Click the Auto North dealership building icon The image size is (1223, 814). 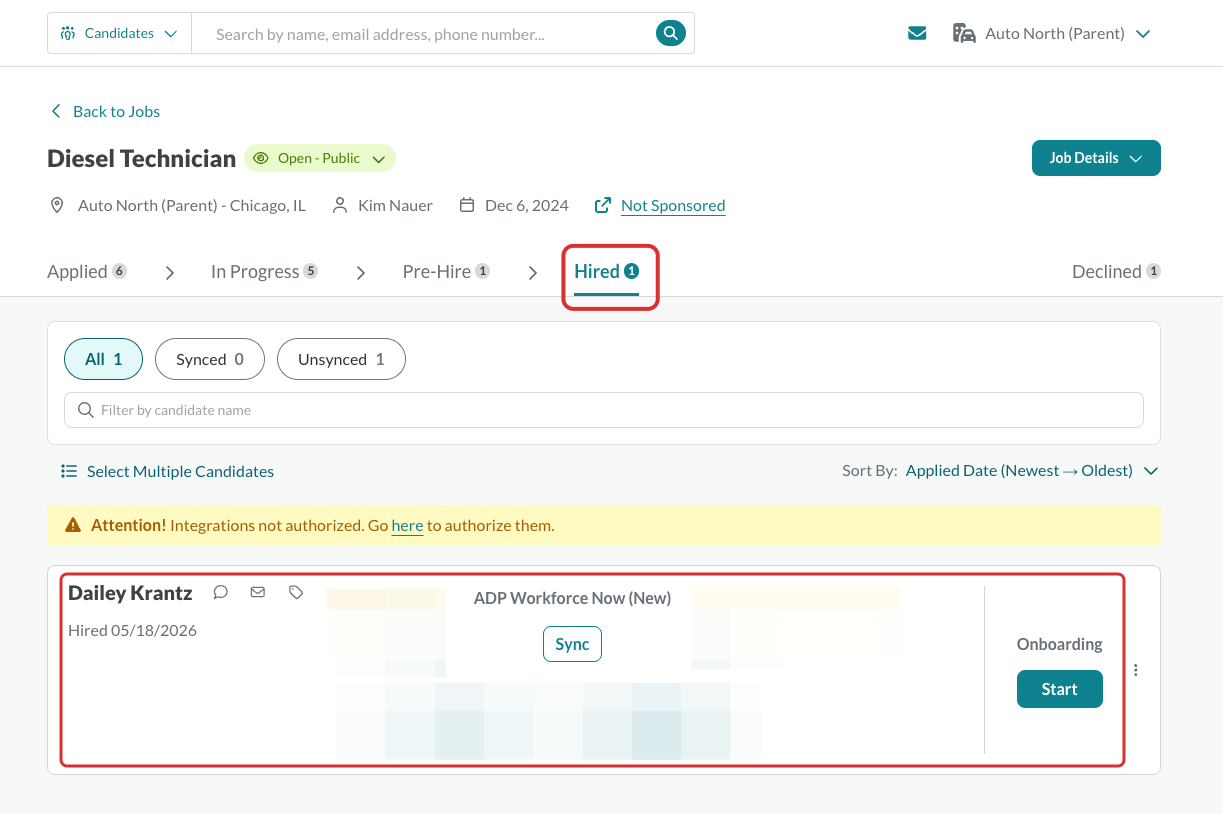point(964,33)
